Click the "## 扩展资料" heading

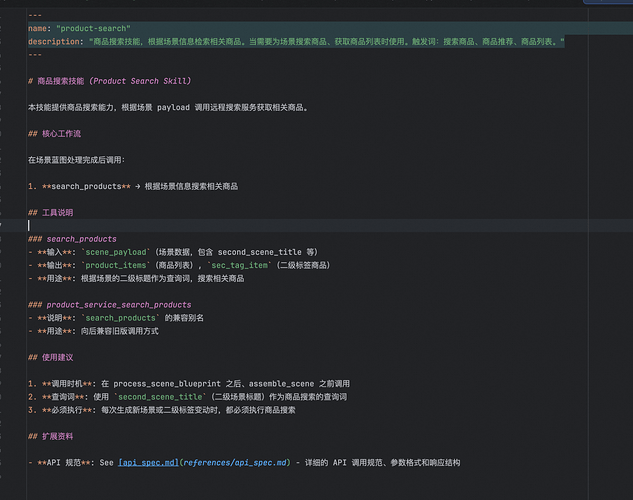coord(50,436)
